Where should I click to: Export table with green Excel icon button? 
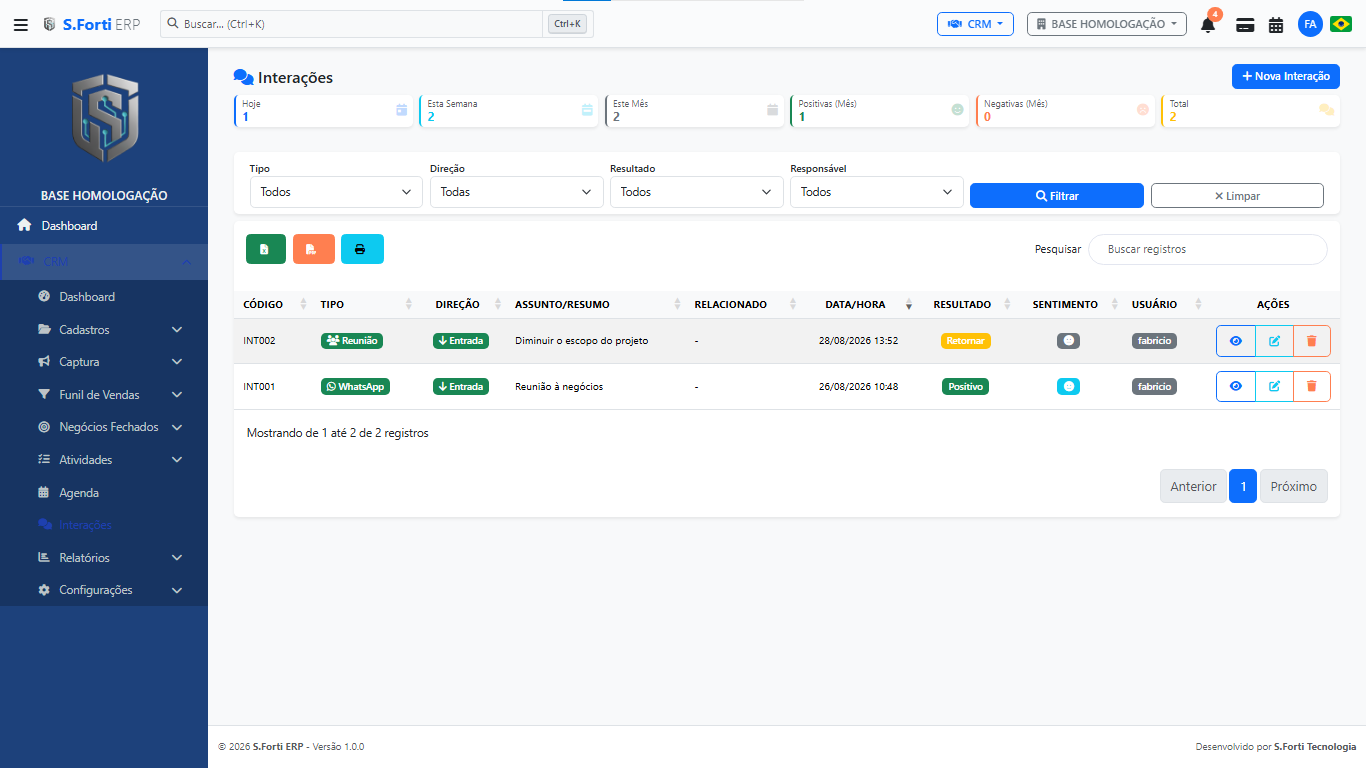tap(266, 249)
